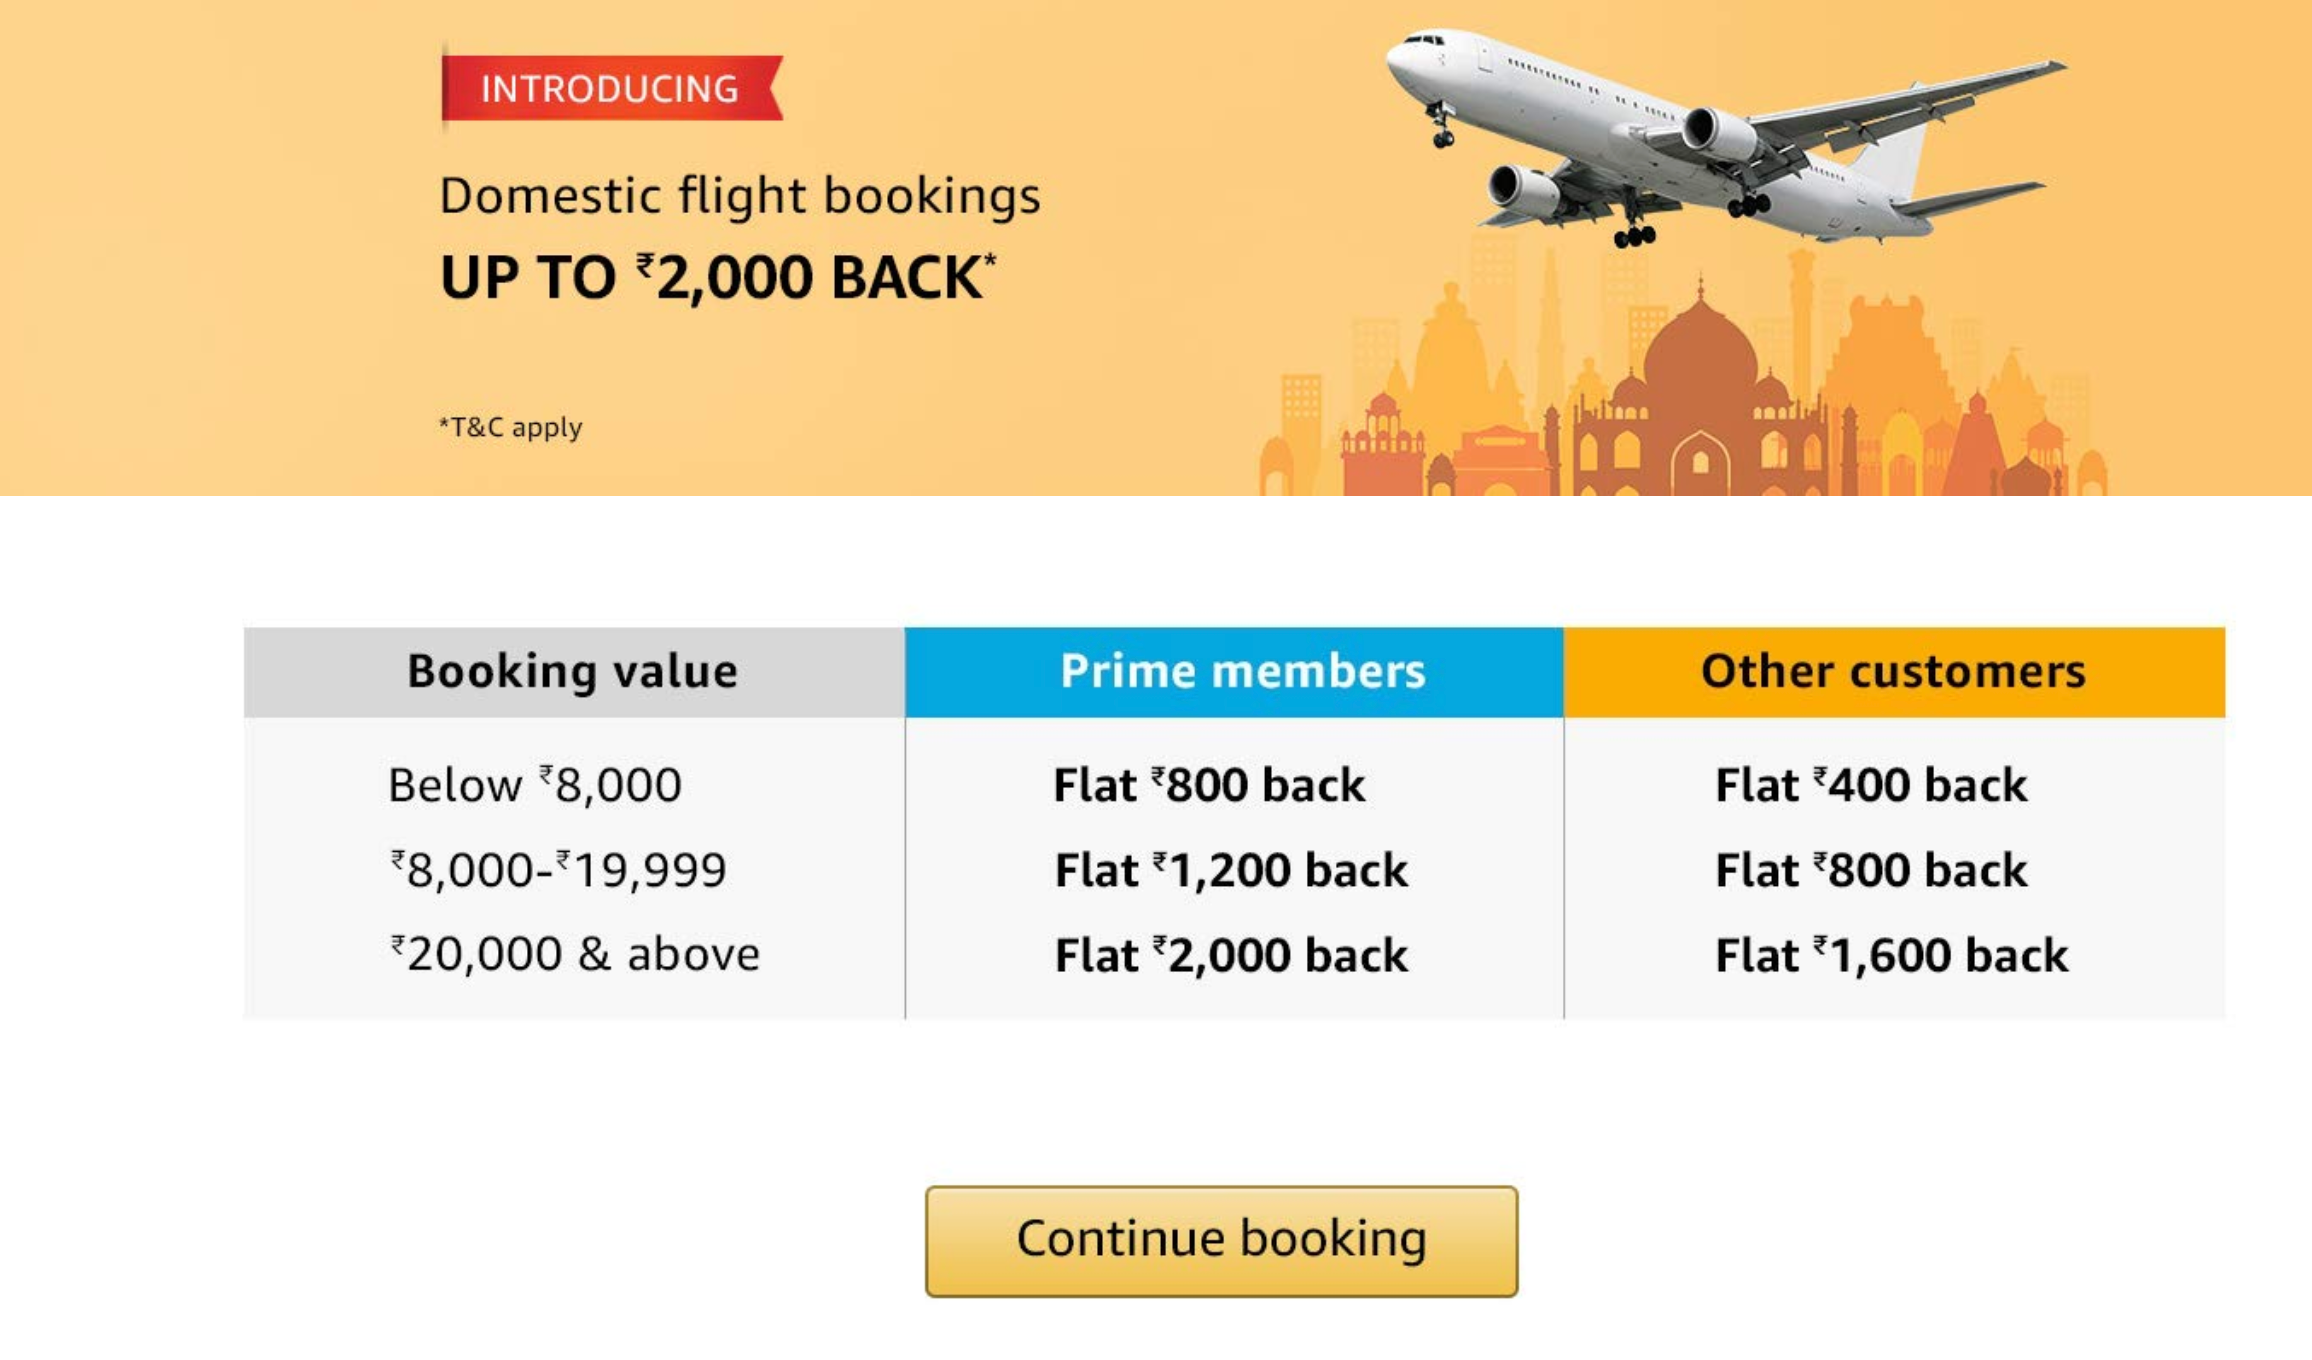Click Flat ₹400 back cell
Image resolution: width=2312 pixels, height=1360 pixels.
point(1871,785)
